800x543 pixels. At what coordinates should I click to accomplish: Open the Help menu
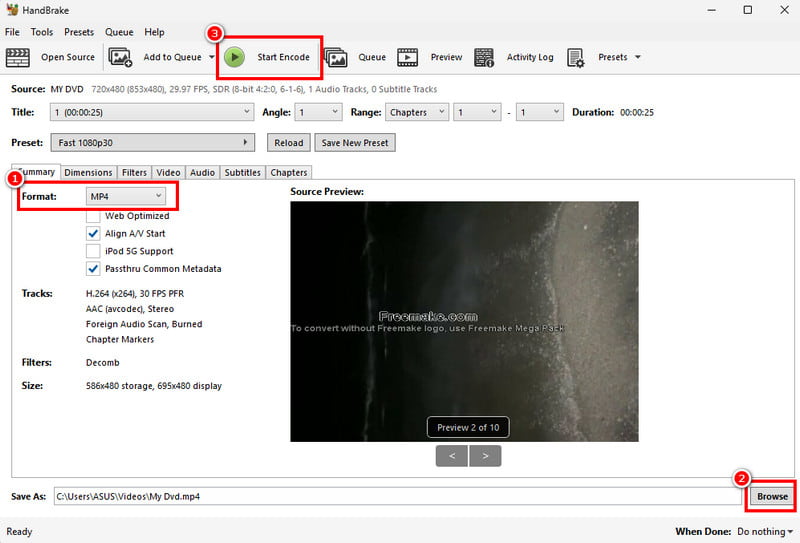coord(154,32)
